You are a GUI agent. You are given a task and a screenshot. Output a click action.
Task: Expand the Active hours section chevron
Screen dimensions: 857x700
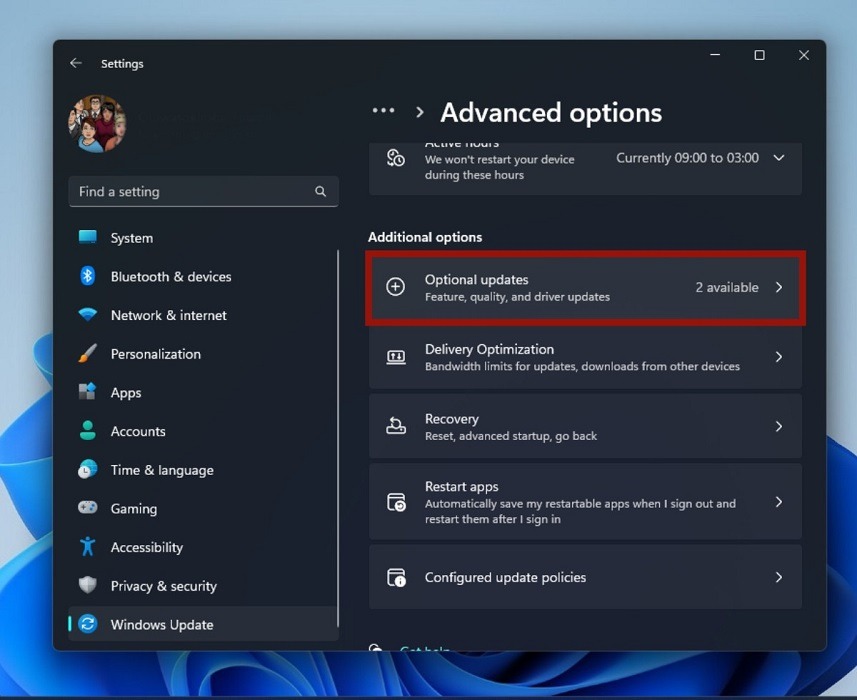point(777,158)
